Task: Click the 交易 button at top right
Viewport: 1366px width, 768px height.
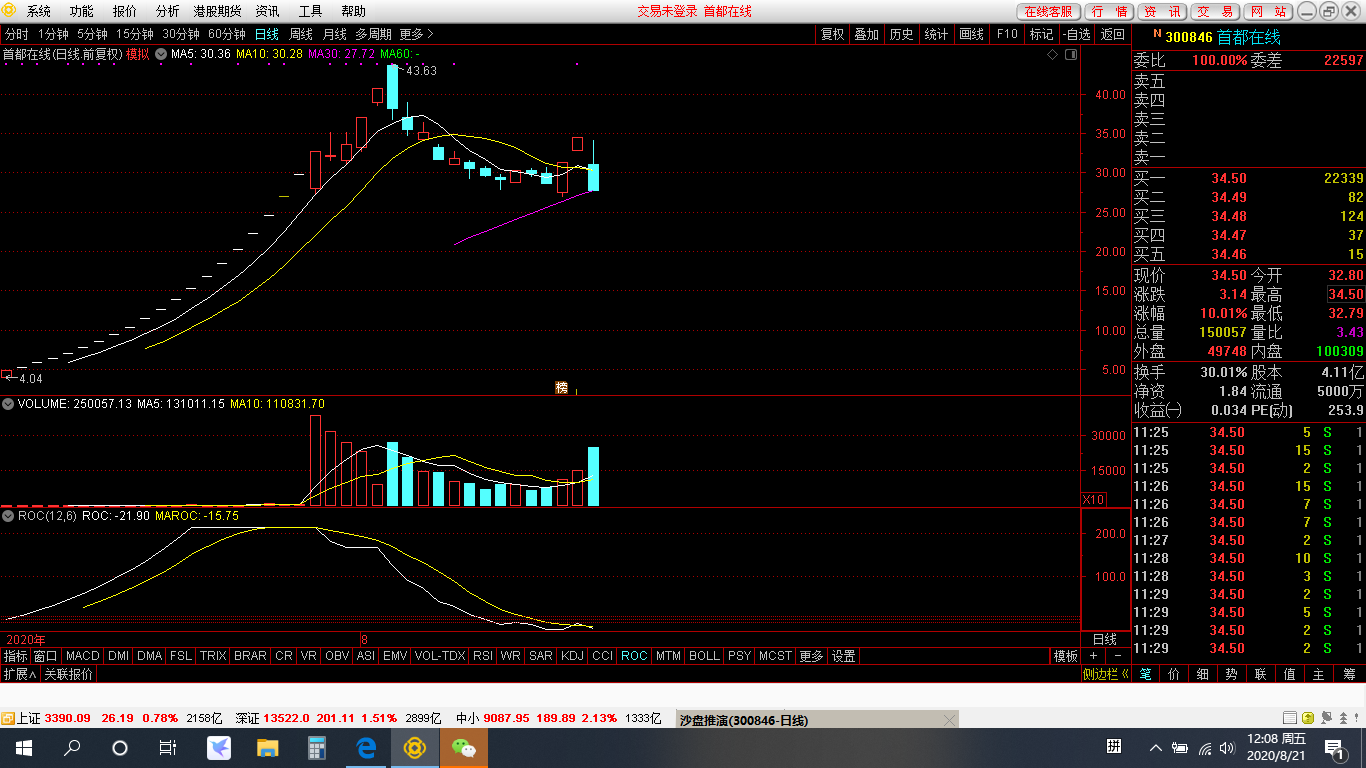Action: tap(1214, 12)
